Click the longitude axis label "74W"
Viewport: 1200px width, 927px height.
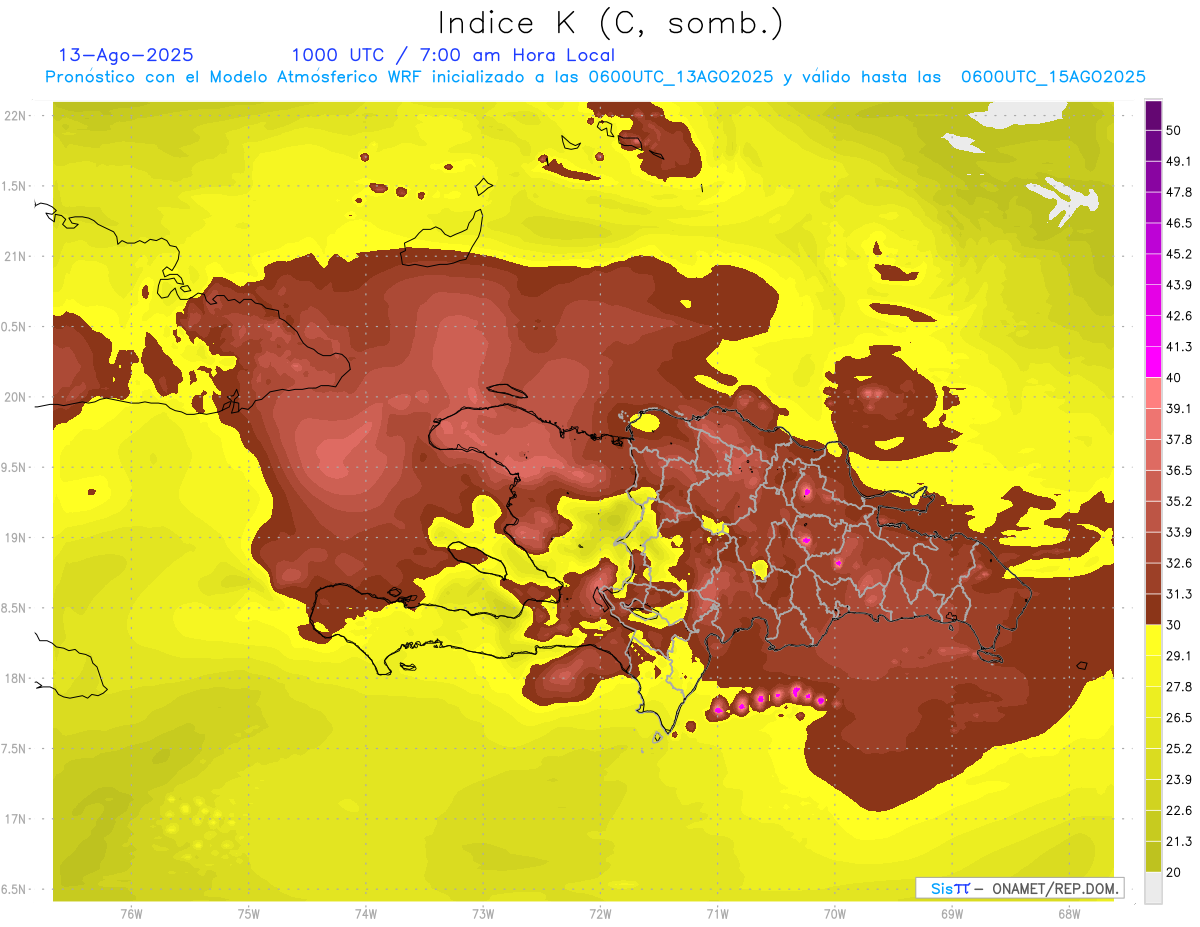366,913
